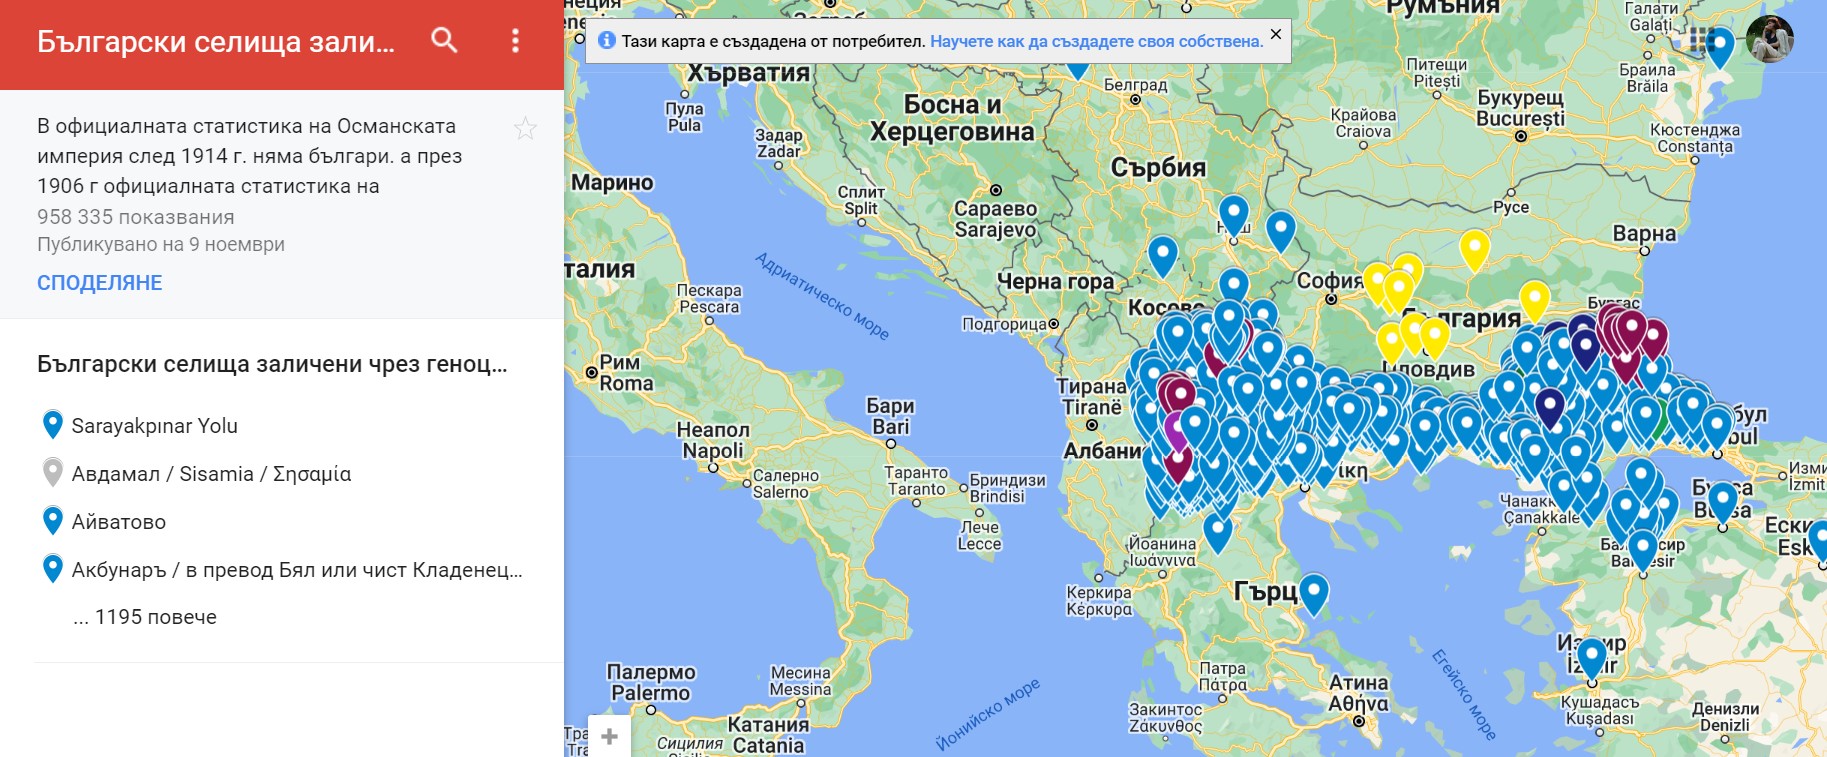The height and width of the screenshot is (757, 1827).
Task: Close the user-created map notification
Action: click(1275, 34)
